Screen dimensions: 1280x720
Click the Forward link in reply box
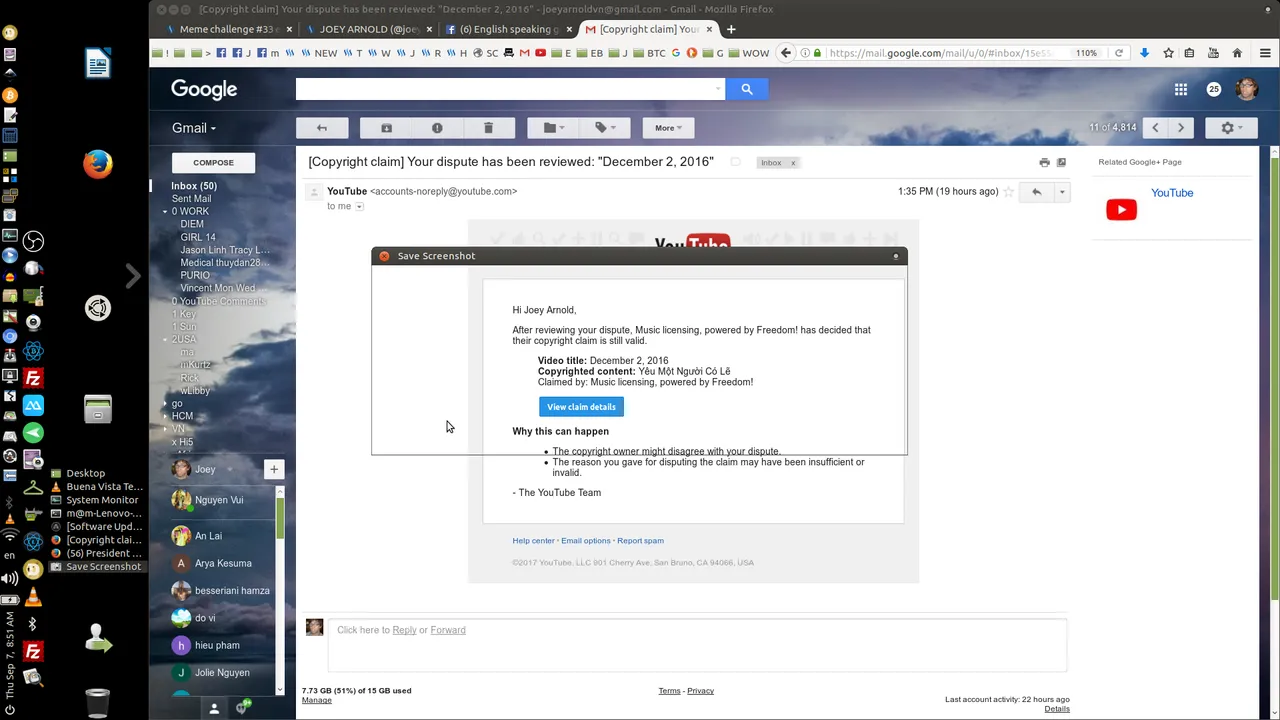coord(448,630)
